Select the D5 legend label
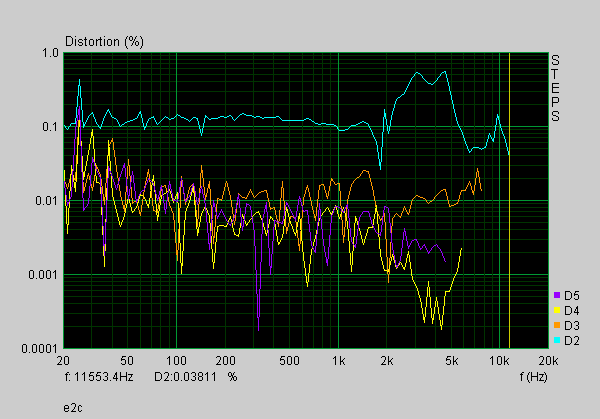Screen dimensions: 600x419 click(x=572, y=295)
